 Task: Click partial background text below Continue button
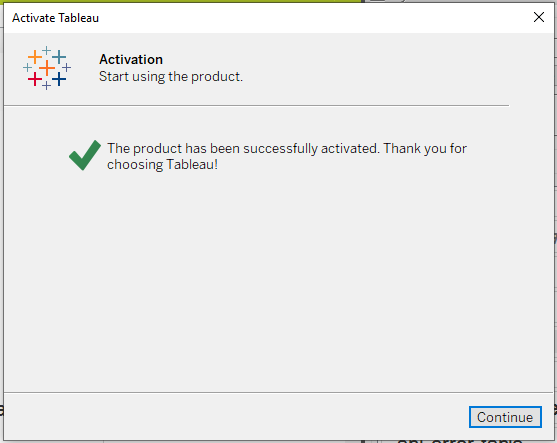(460, 441)
